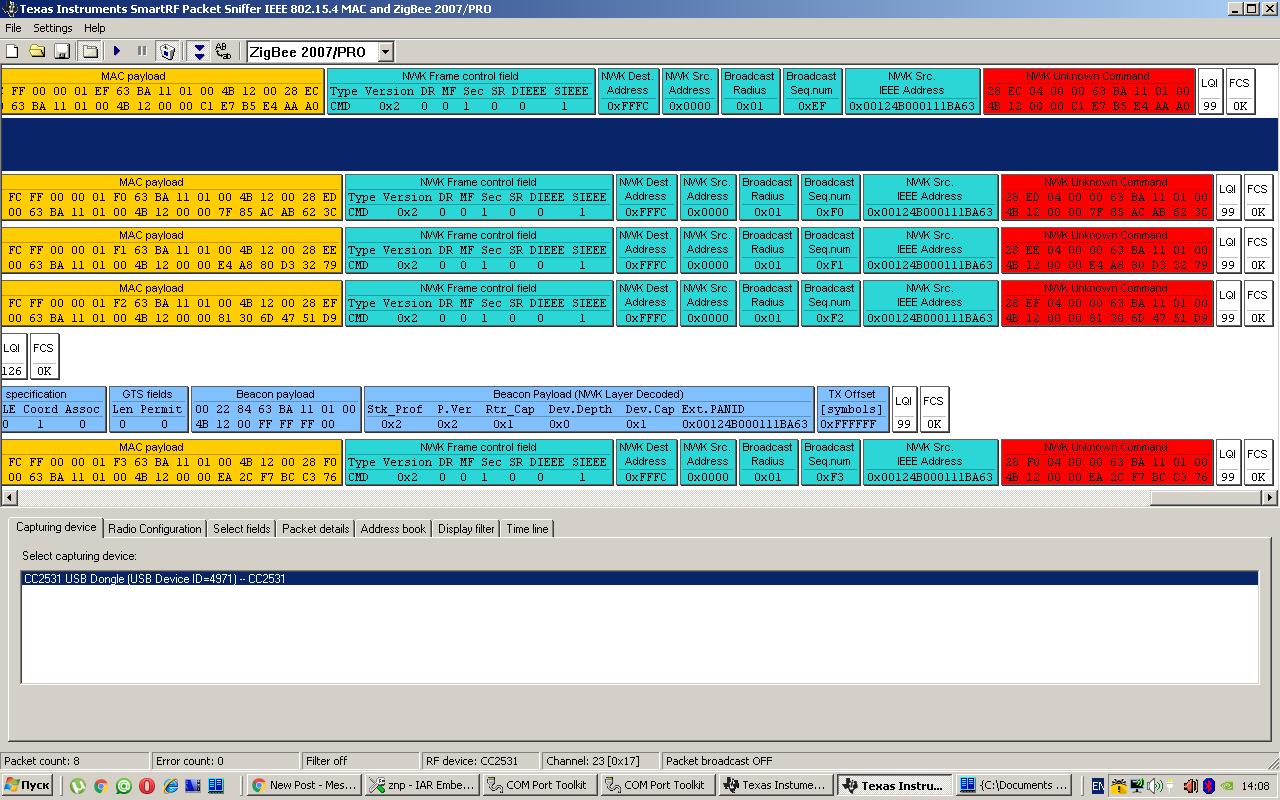Click the security alert shield tray icon
This screenshot has height=800, width=1280.
1119,786
